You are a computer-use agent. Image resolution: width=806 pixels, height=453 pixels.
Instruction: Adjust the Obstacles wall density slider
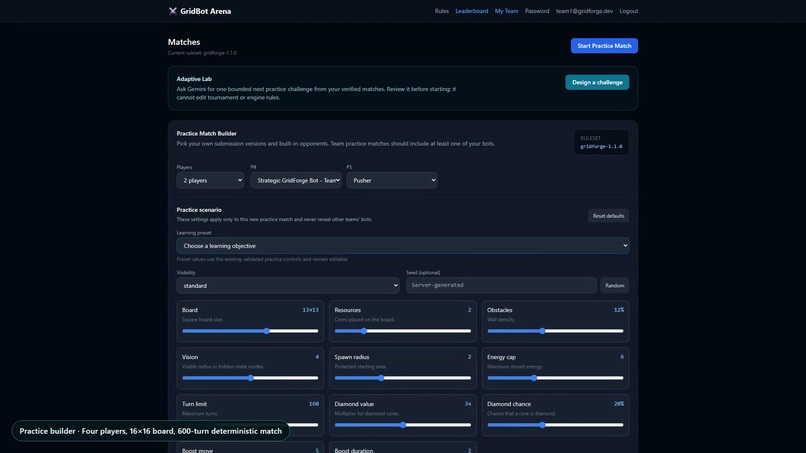(x=555, y=331)
